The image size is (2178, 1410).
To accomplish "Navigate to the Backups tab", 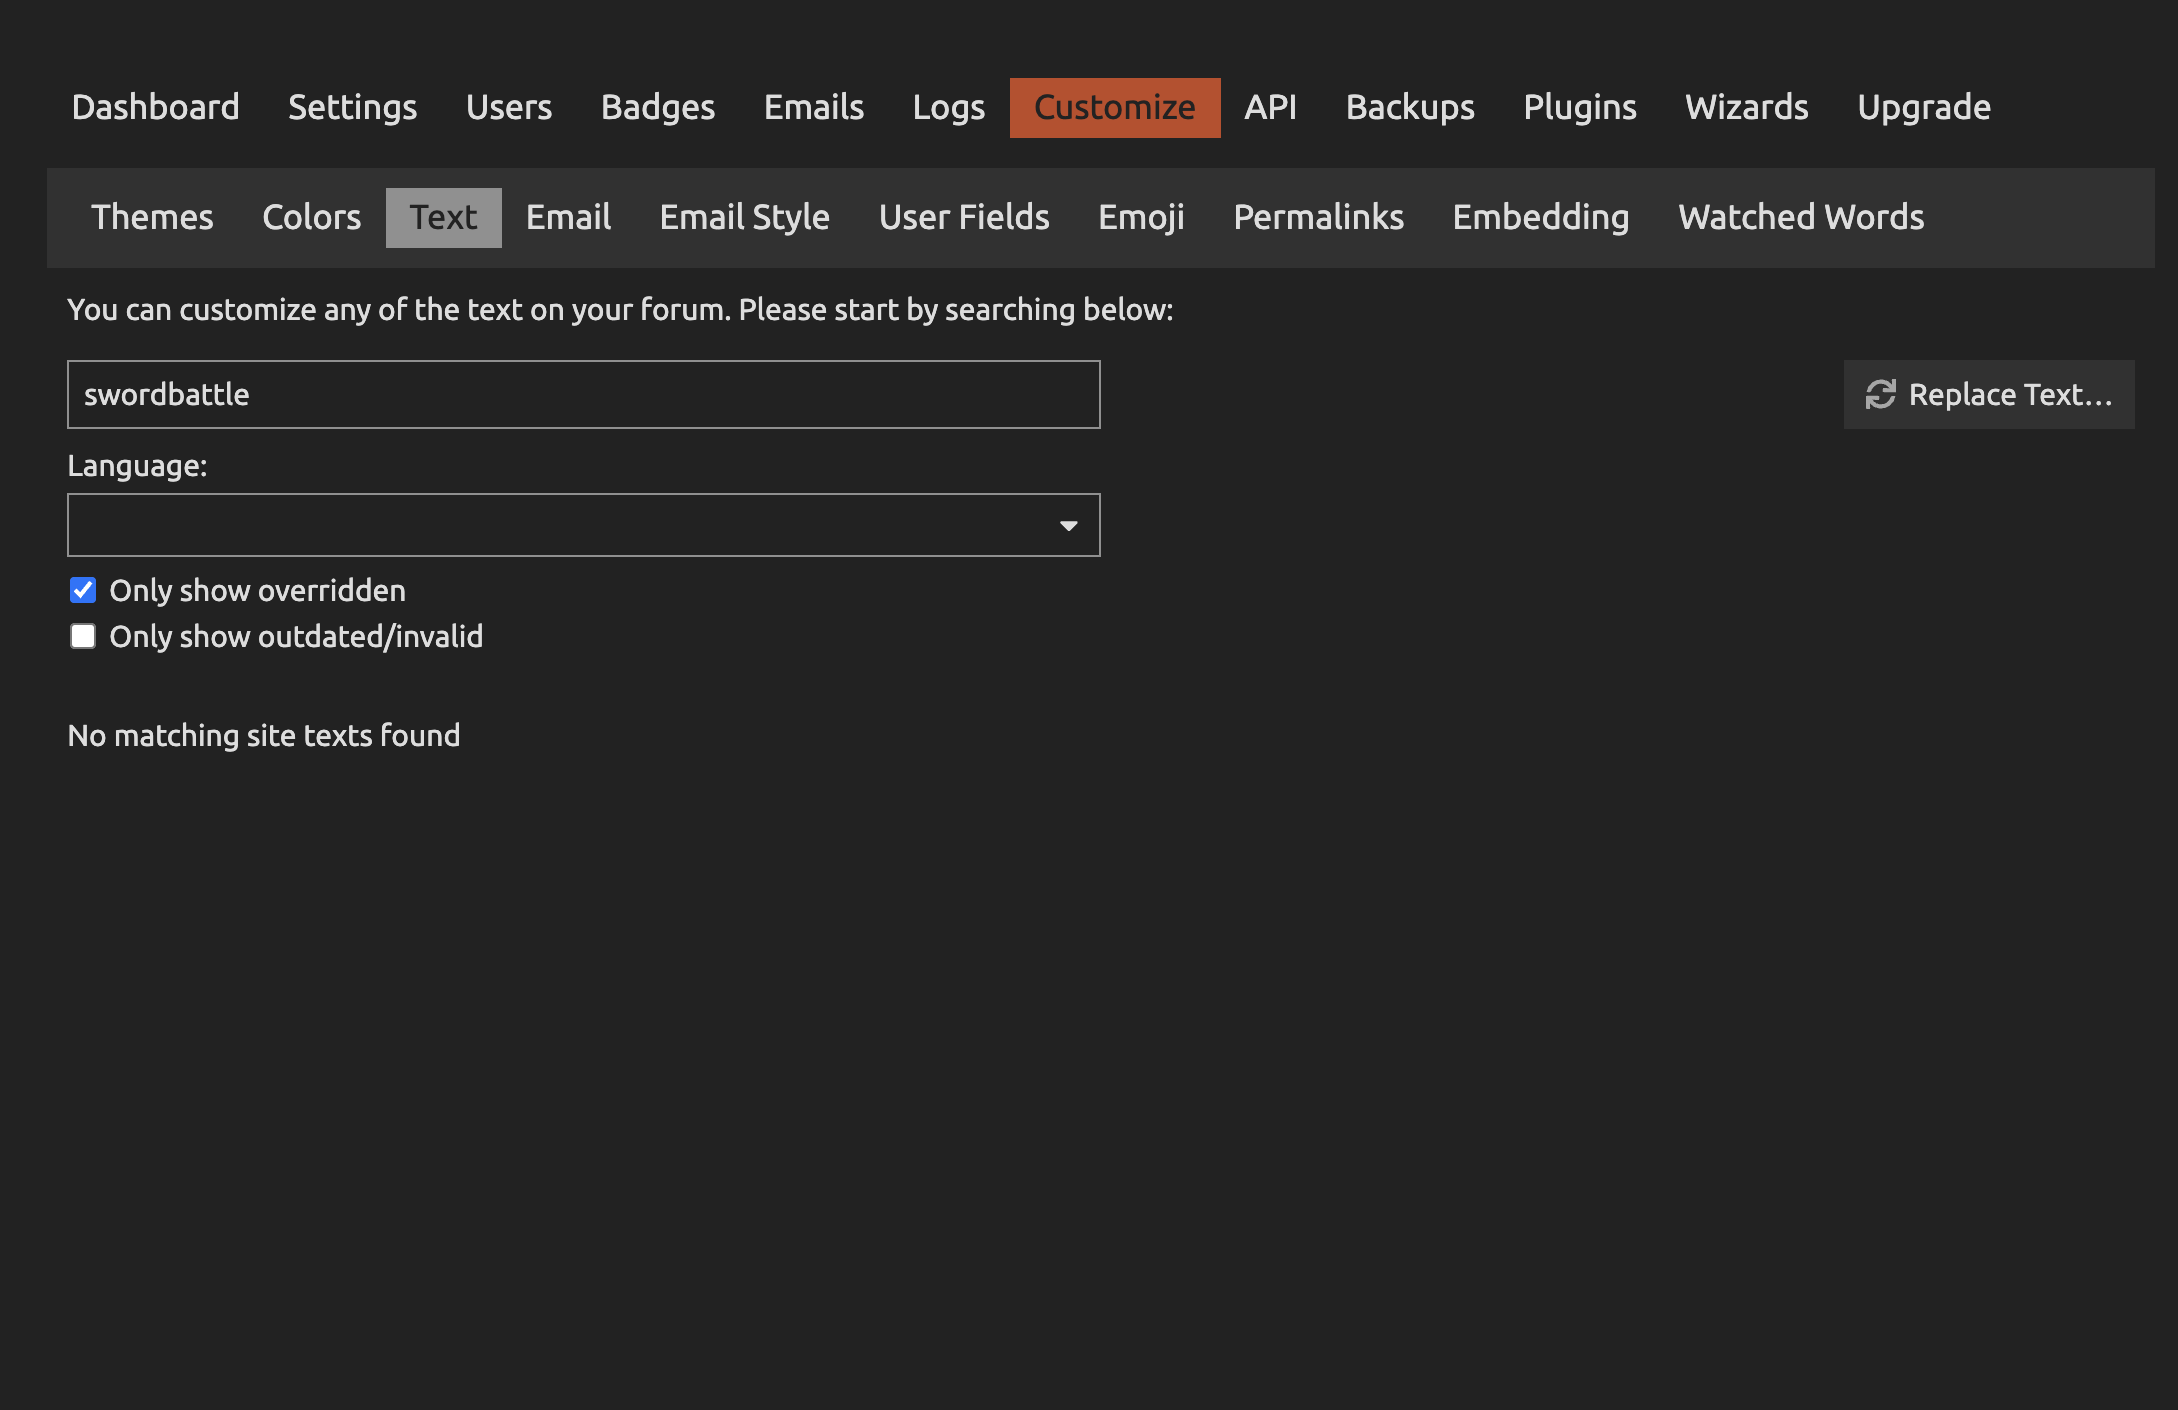I will (x=1410, y=107).
